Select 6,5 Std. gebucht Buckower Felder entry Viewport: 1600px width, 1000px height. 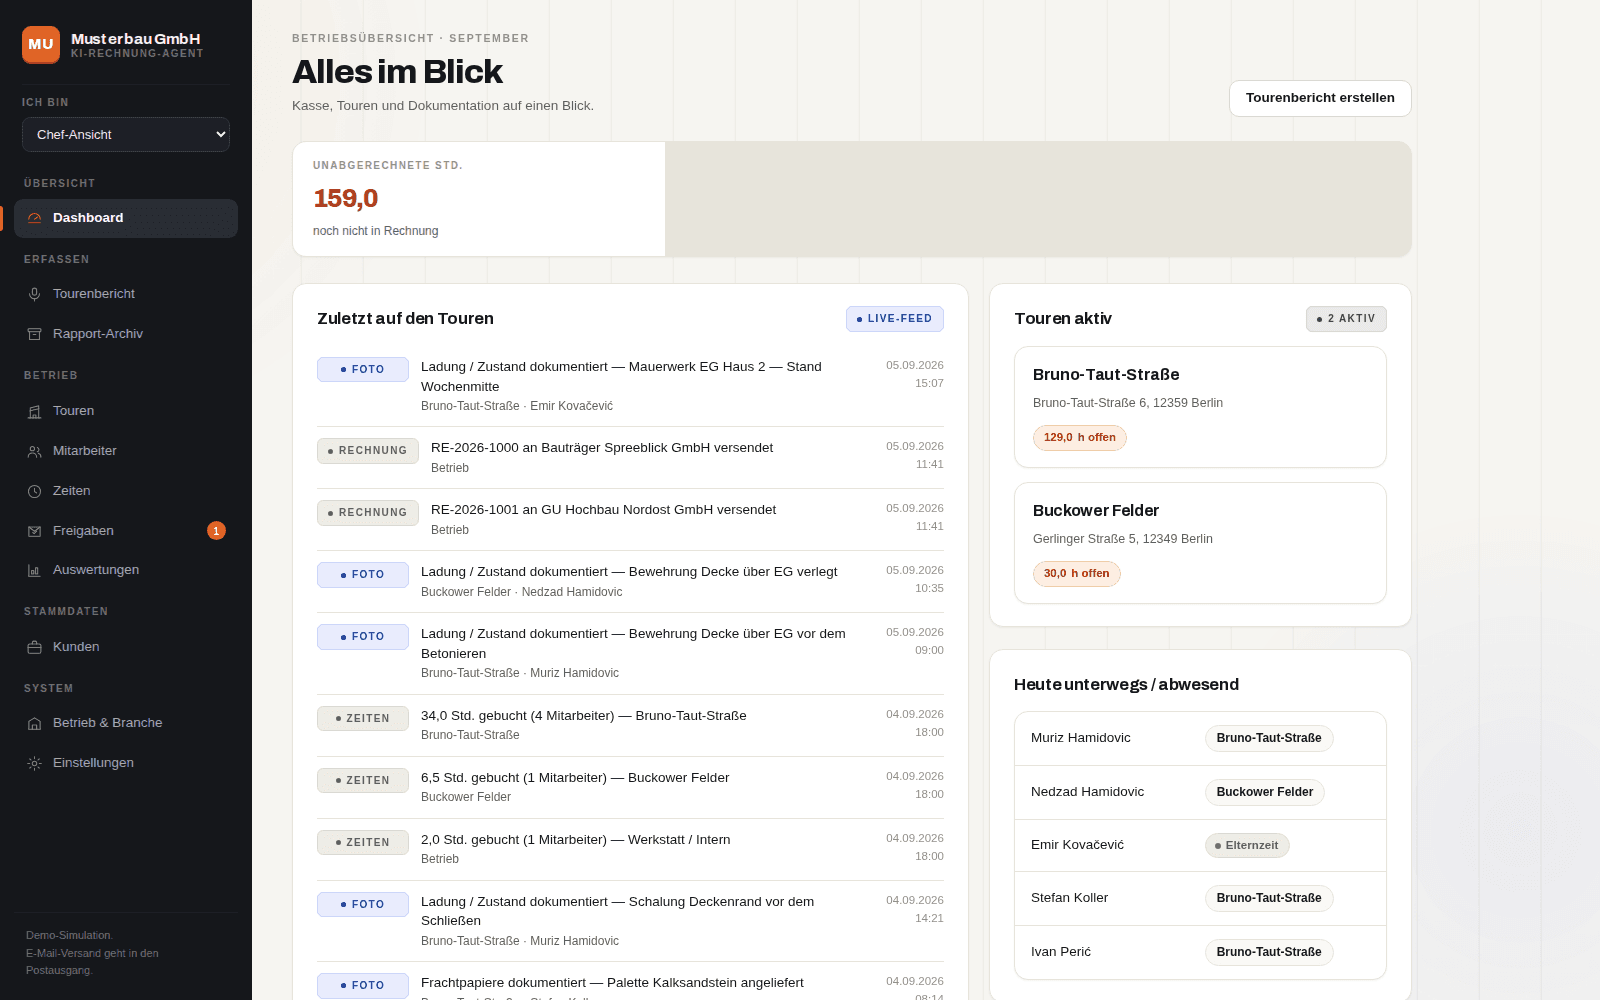(x=630, y=787)
